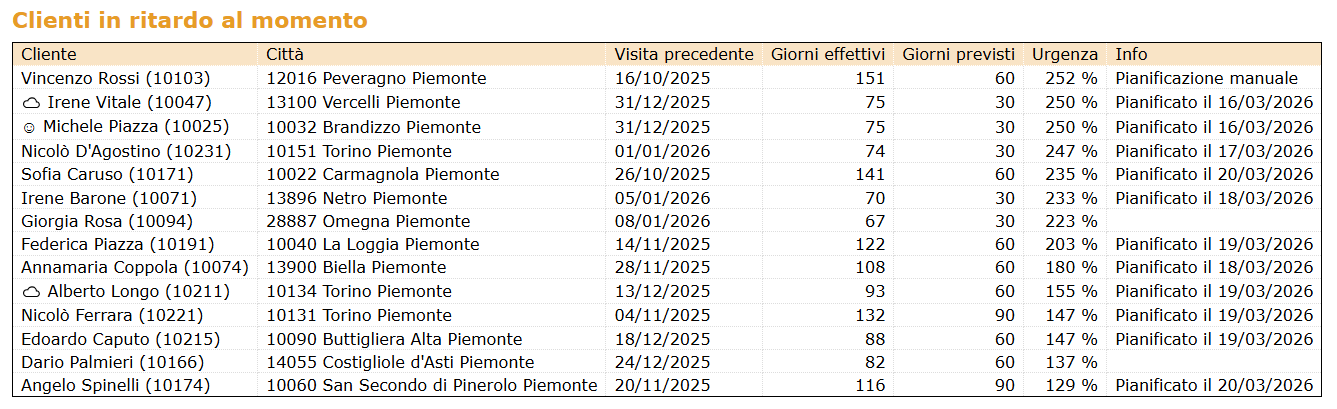1337x409 pixels.
Task: Click the Clienti in ritardo al momento heading
Action: click(190, 20)
